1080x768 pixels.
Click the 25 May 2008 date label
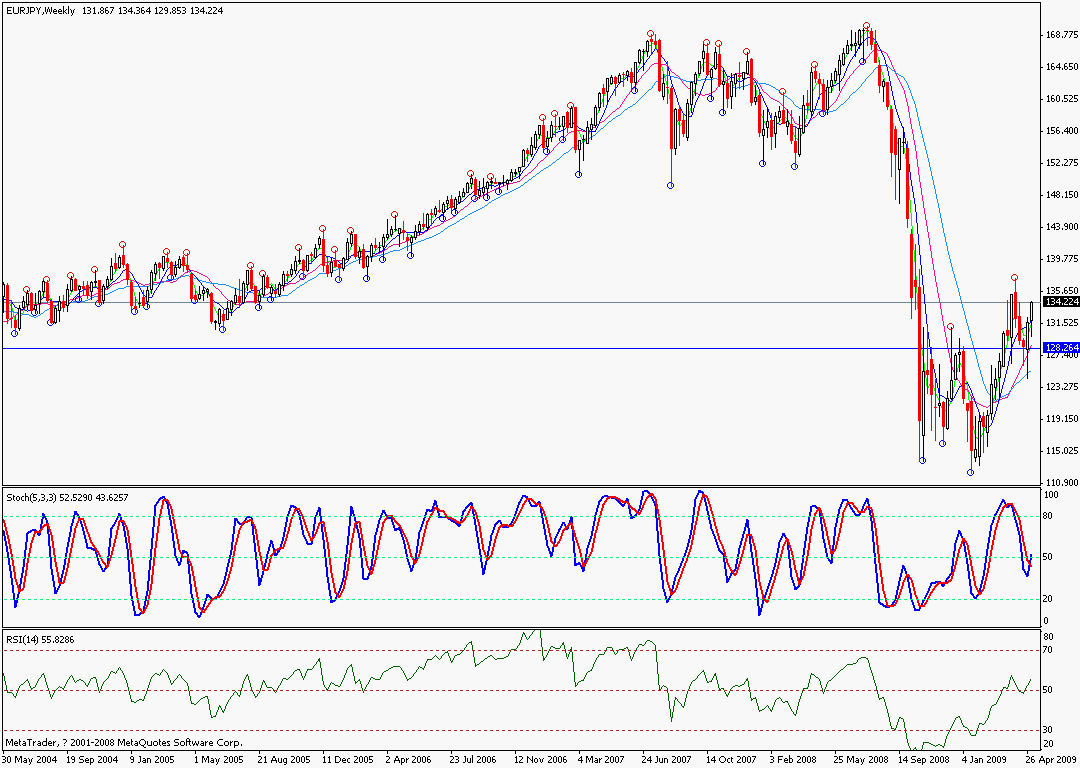click(861, 760)
